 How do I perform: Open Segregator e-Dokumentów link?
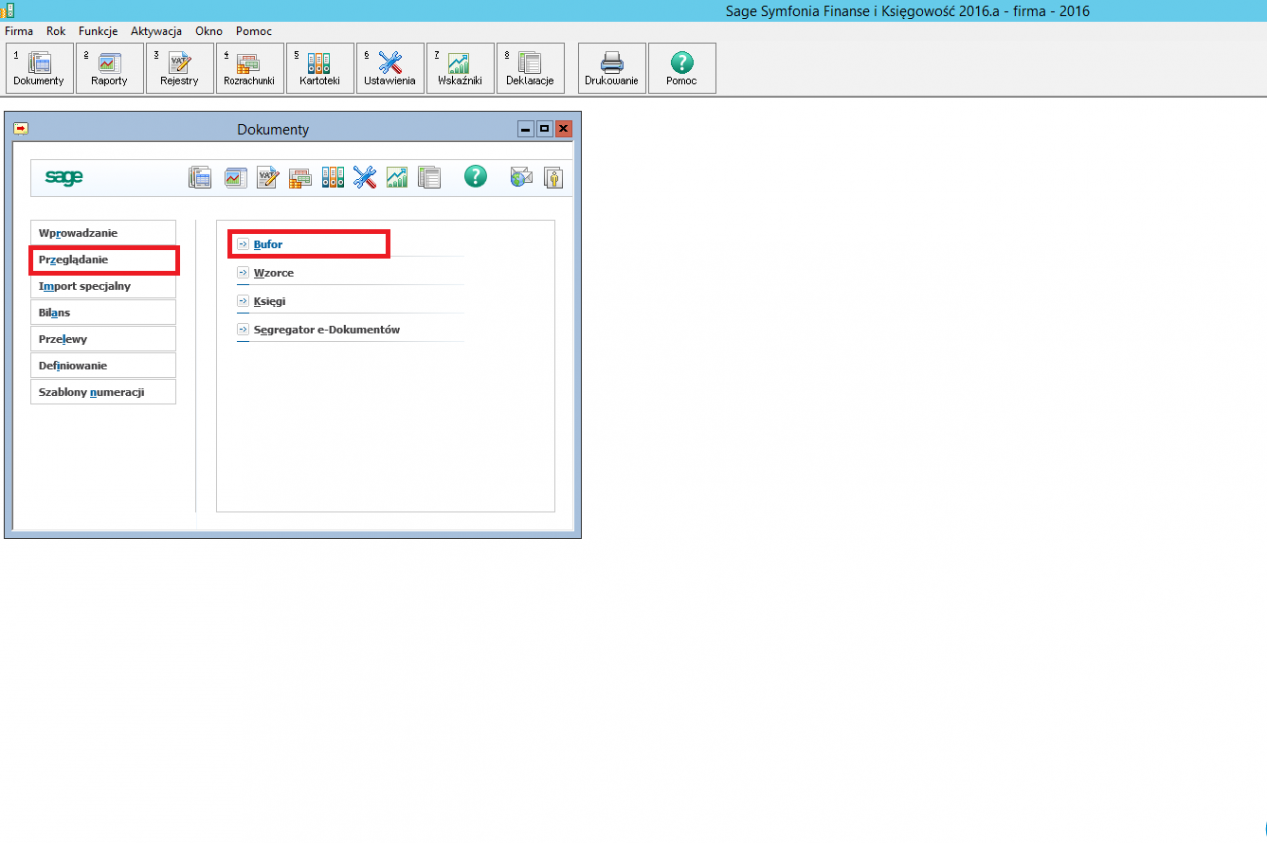point(326,329)
